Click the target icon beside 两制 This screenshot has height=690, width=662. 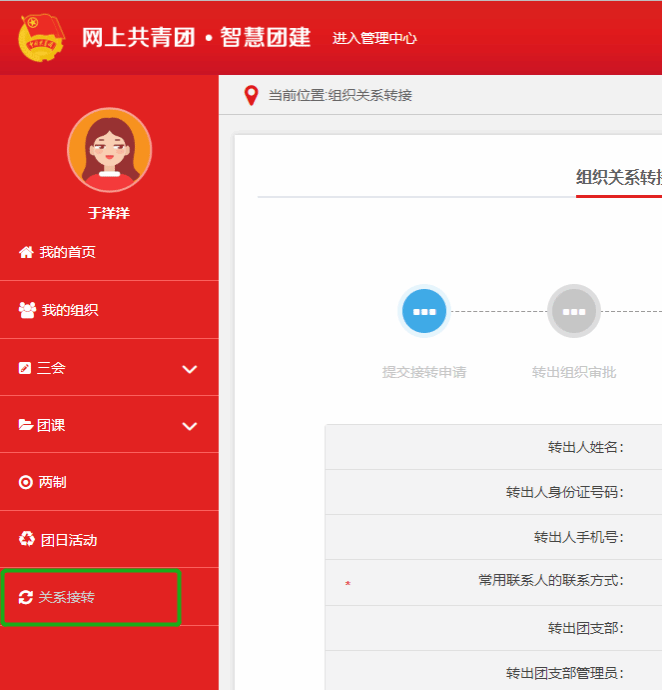[26, 482]
